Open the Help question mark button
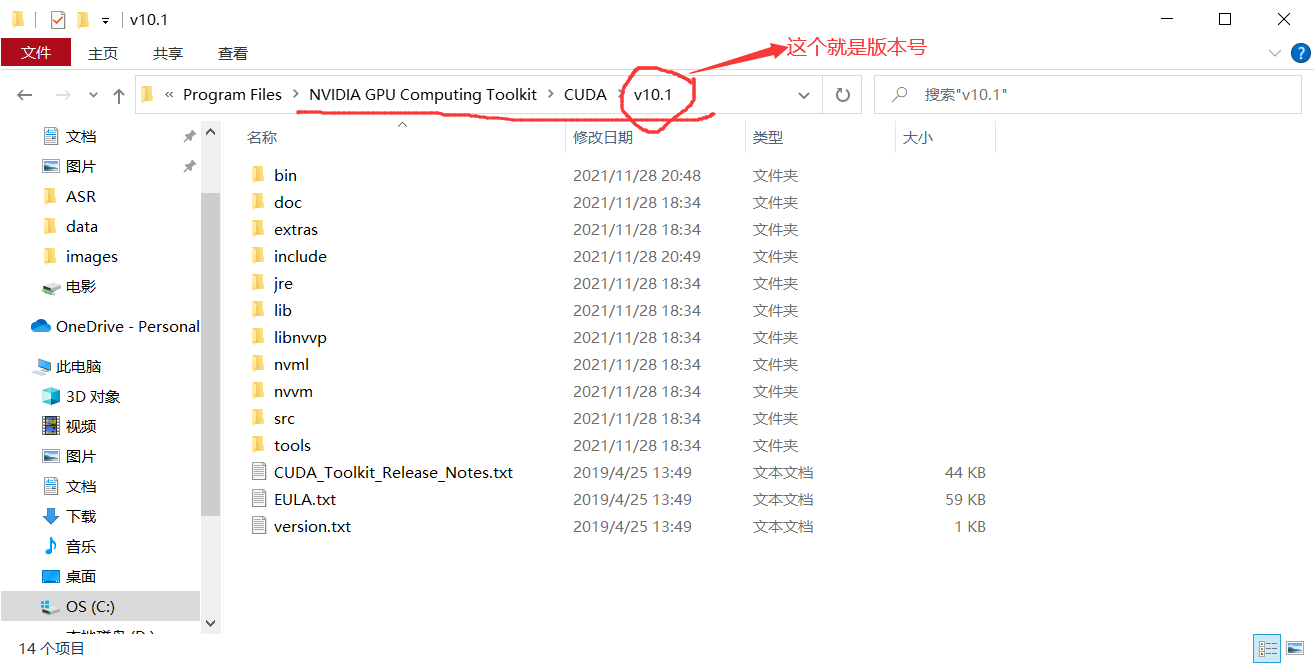 [1299, 53]
